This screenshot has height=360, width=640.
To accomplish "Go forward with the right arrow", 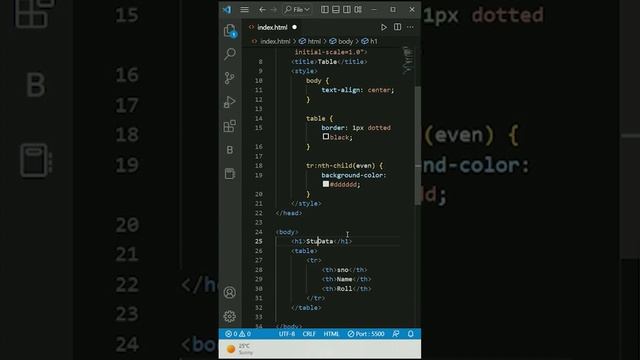I will pyautogui.click(x=273, y=9).
